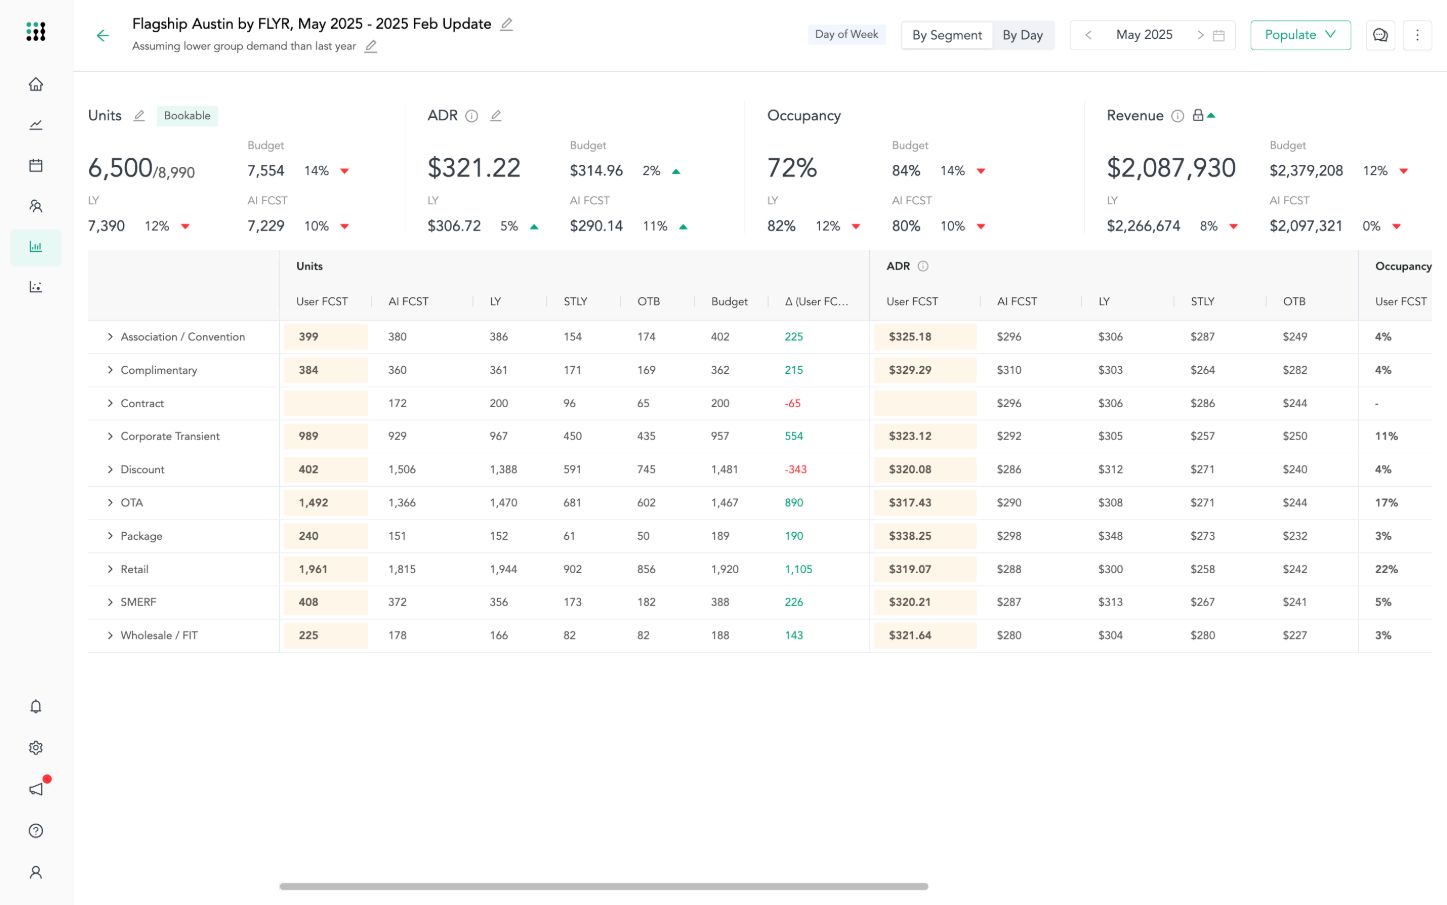
Task: Toggle the Bookable units badge
Action: 187,116
